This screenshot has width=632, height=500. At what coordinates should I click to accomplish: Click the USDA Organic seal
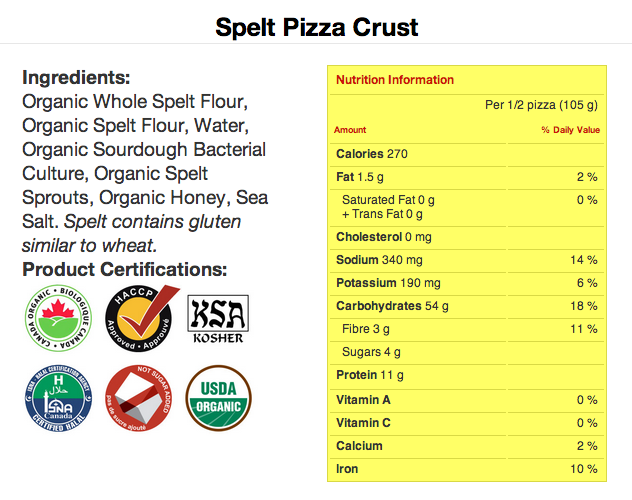pyautogui.click(x=218, y=398)
